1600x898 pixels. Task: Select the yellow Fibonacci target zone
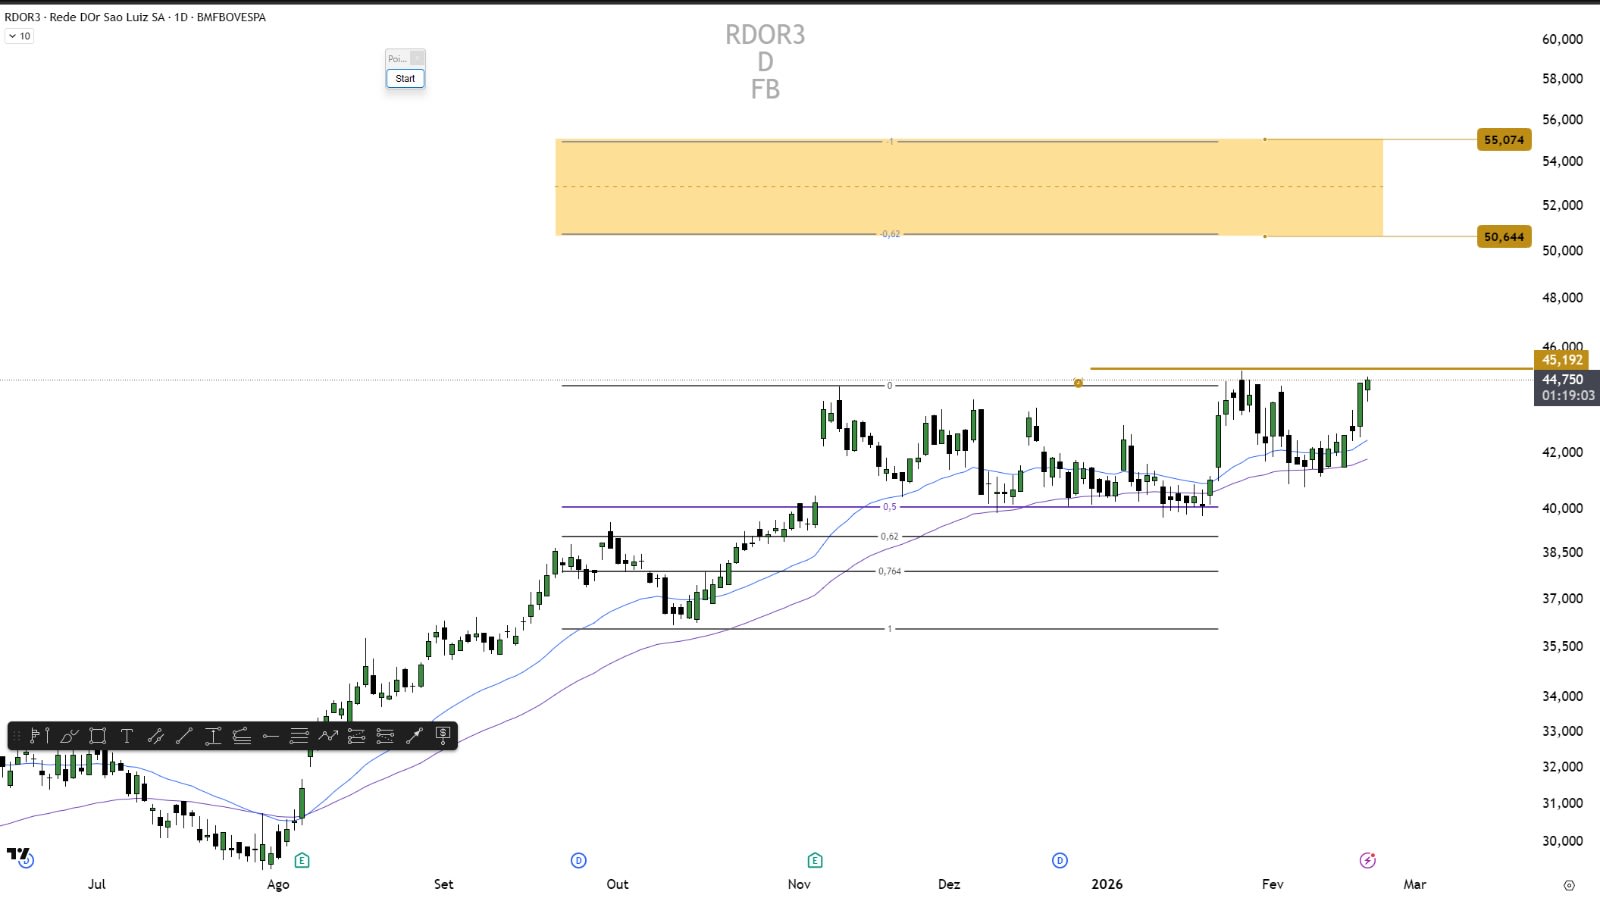[x=969, y=187]
